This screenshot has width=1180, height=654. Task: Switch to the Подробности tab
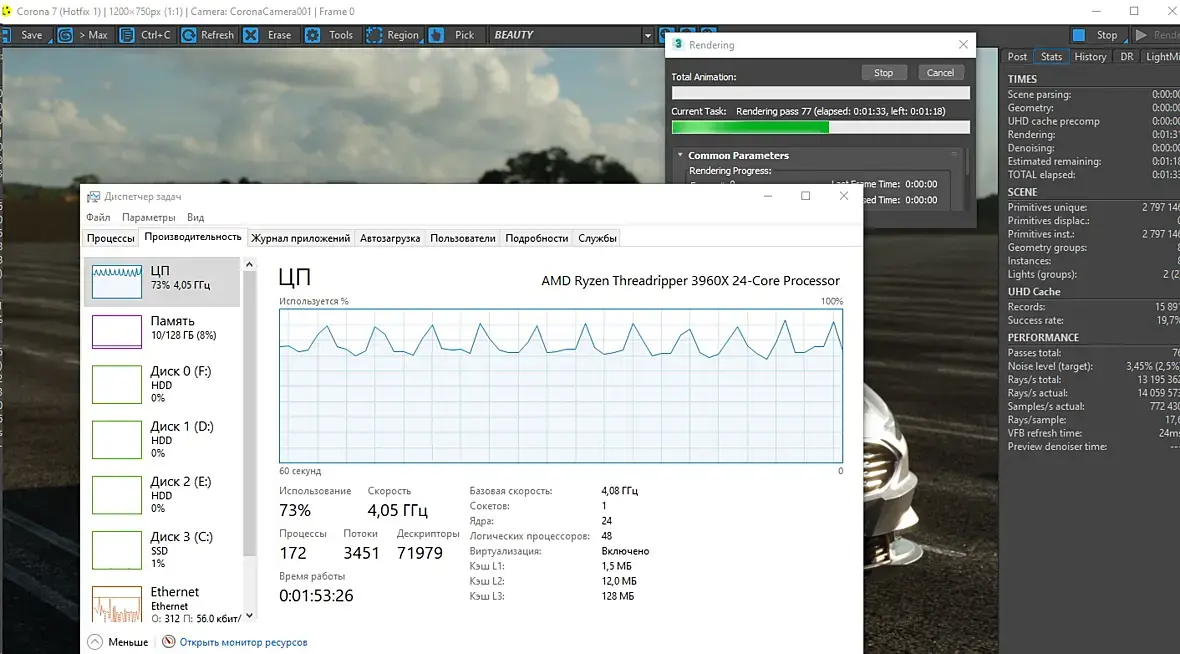tap(537, 238)
